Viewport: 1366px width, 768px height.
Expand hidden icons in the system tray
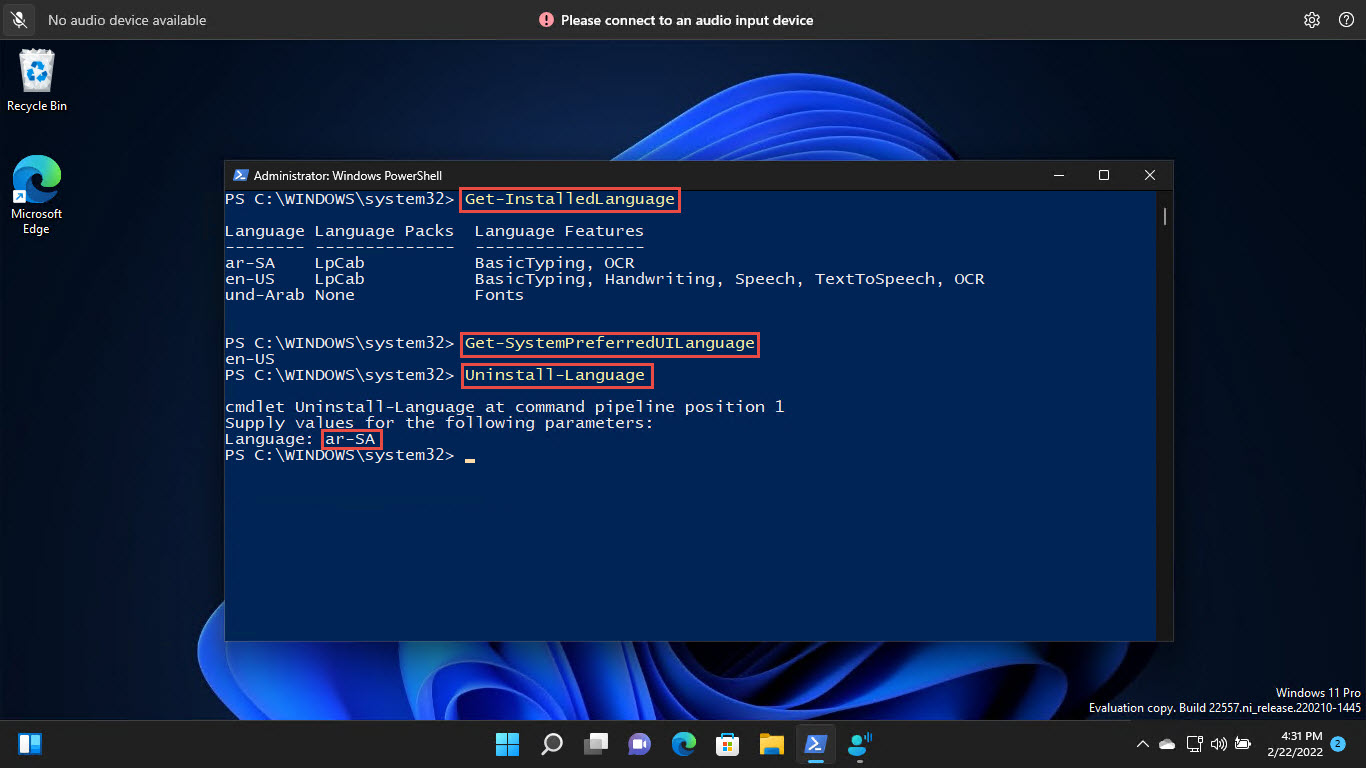1141,743
